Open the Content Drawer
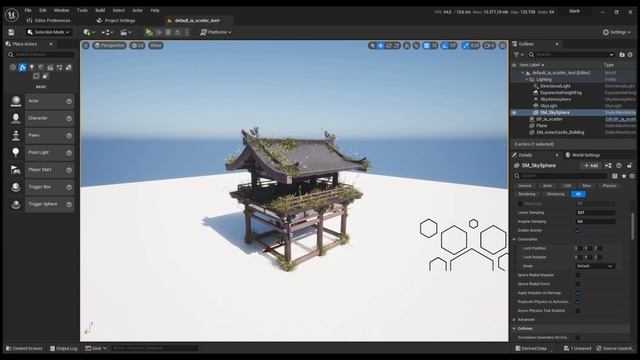The height and width of the screenshot is (360, 640). point(24,349)
